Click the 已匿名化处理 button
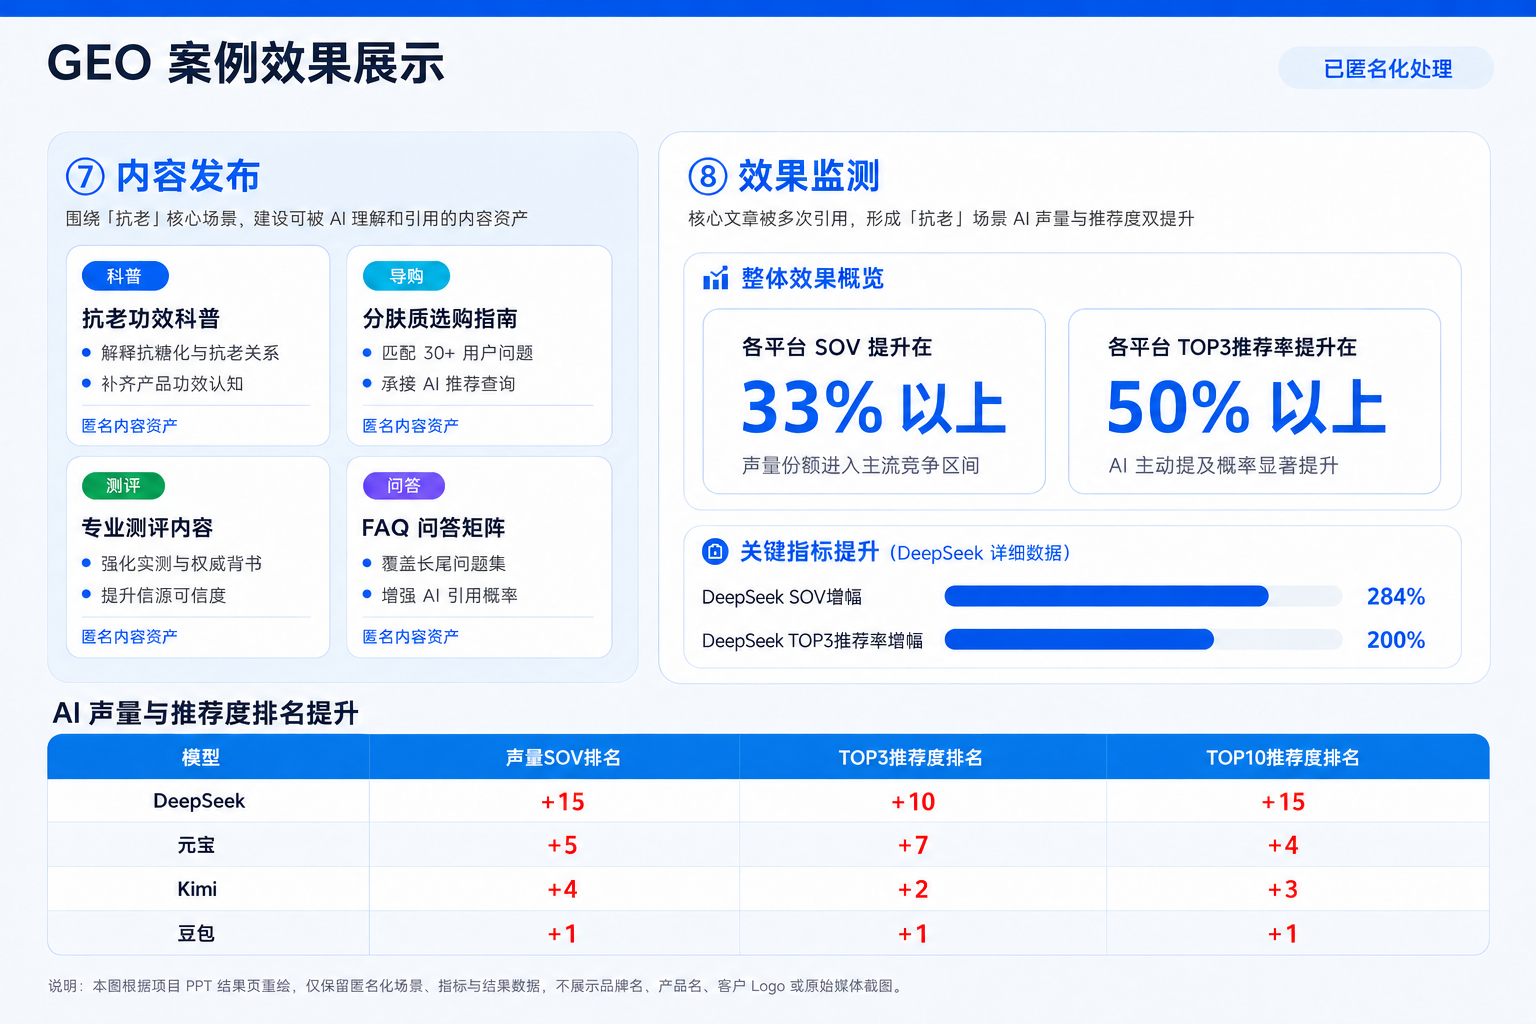This screenshot has width=1536, height=1024. (1386, 68)
